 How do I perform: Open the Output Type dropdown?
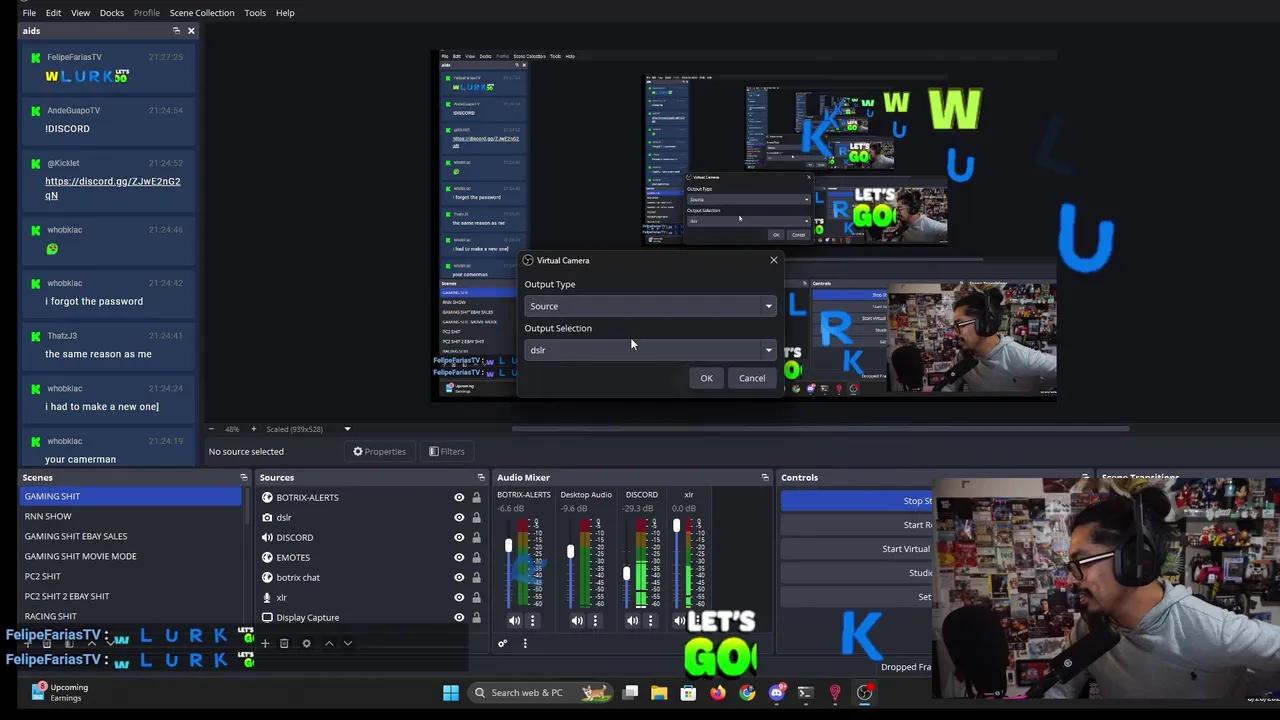point(650,306)
